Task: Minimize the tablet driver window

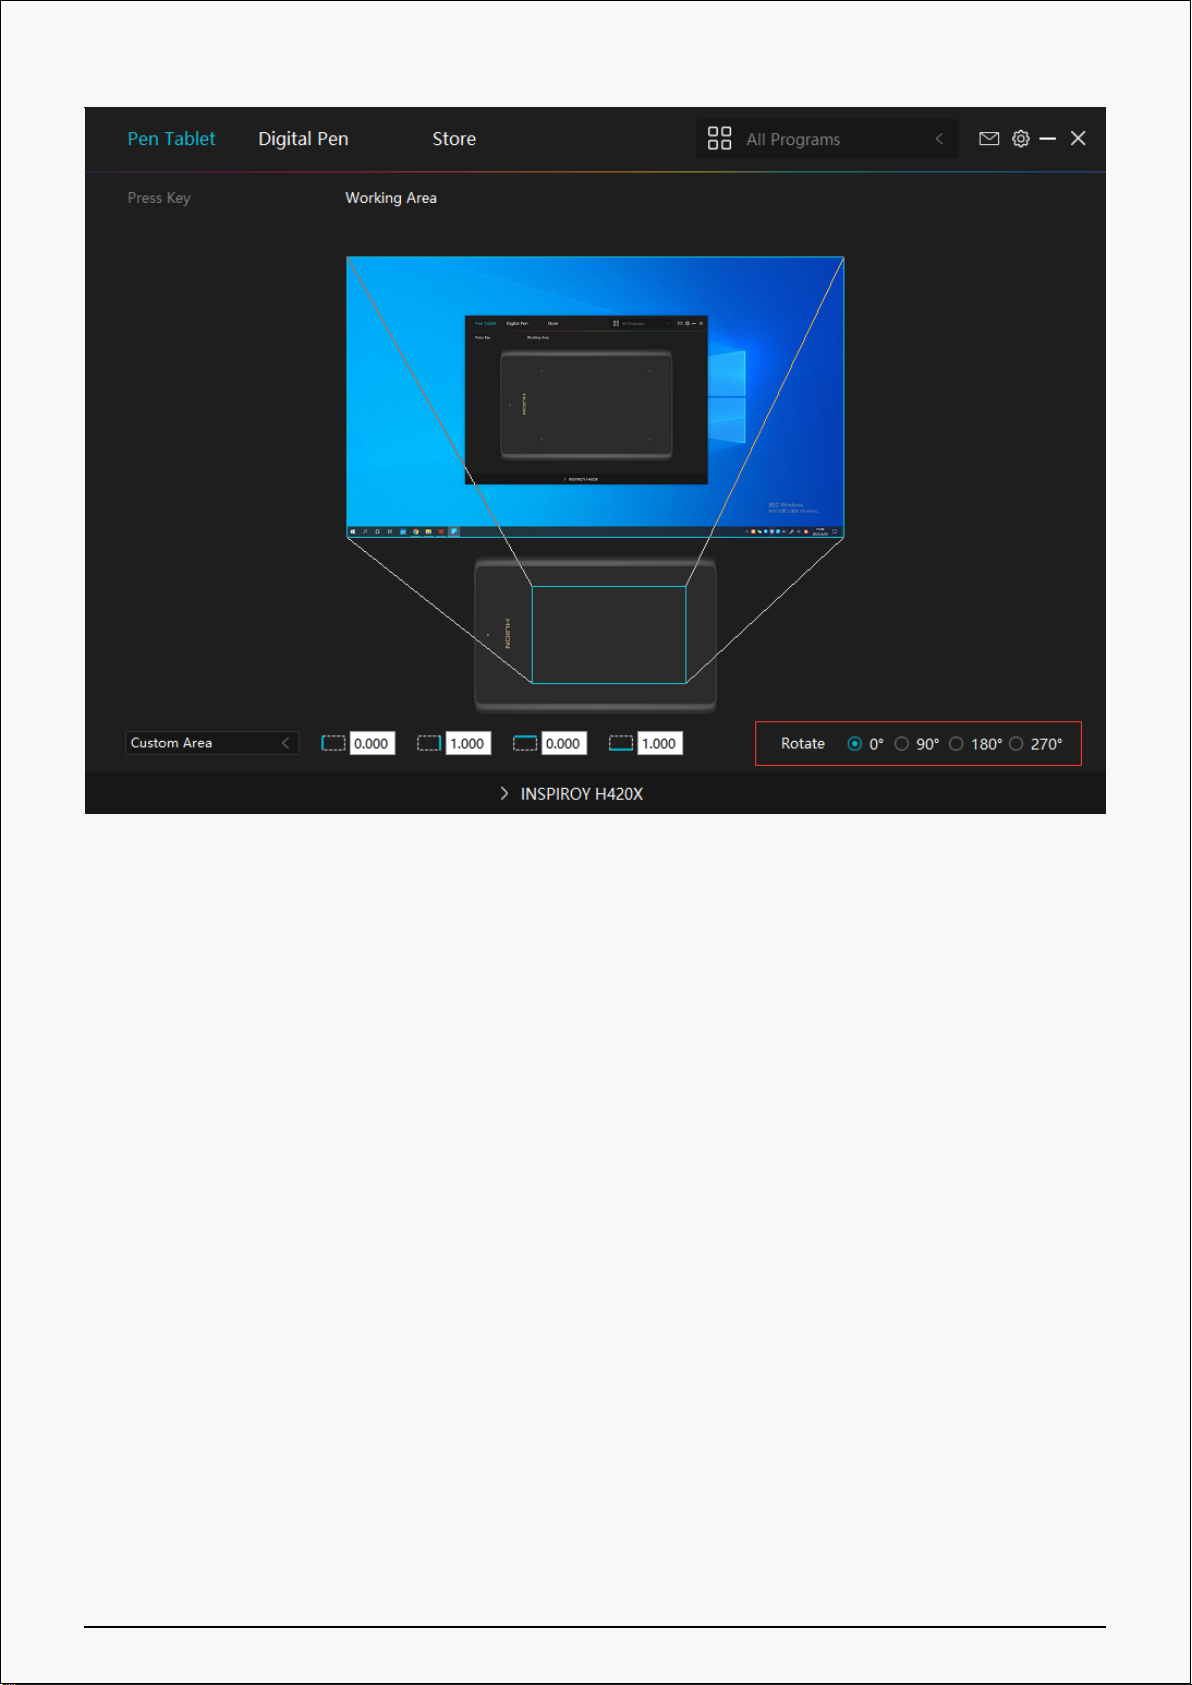Action: click(1047, 139)
